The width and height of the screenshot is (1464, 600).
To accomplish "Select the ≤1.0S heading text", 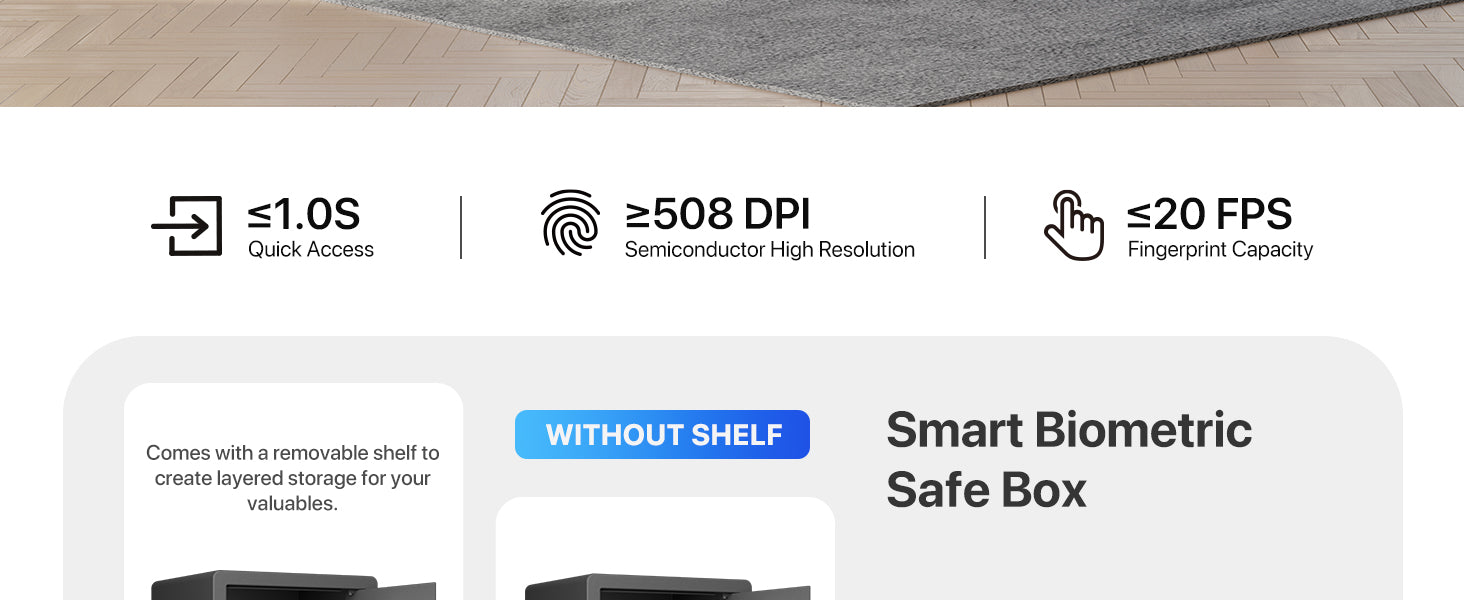I will tap(304, 214).
